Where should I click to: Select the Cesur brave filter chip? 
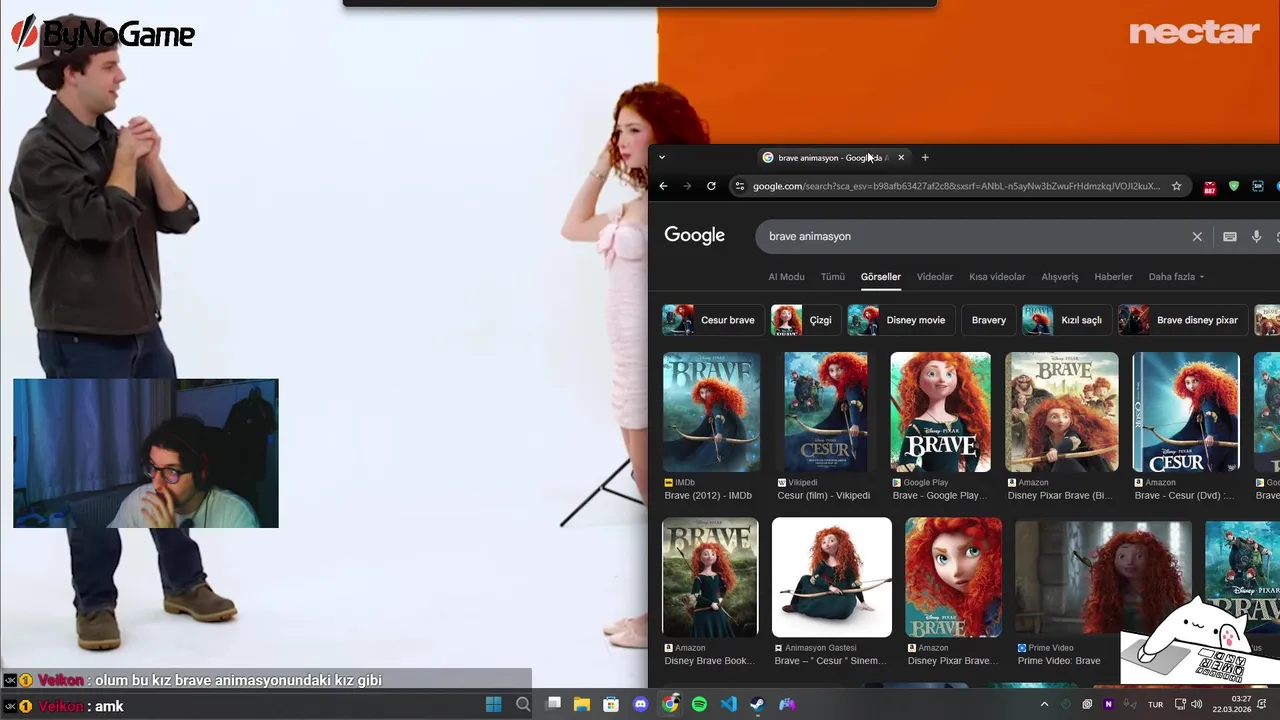click(x=713, y=320)
